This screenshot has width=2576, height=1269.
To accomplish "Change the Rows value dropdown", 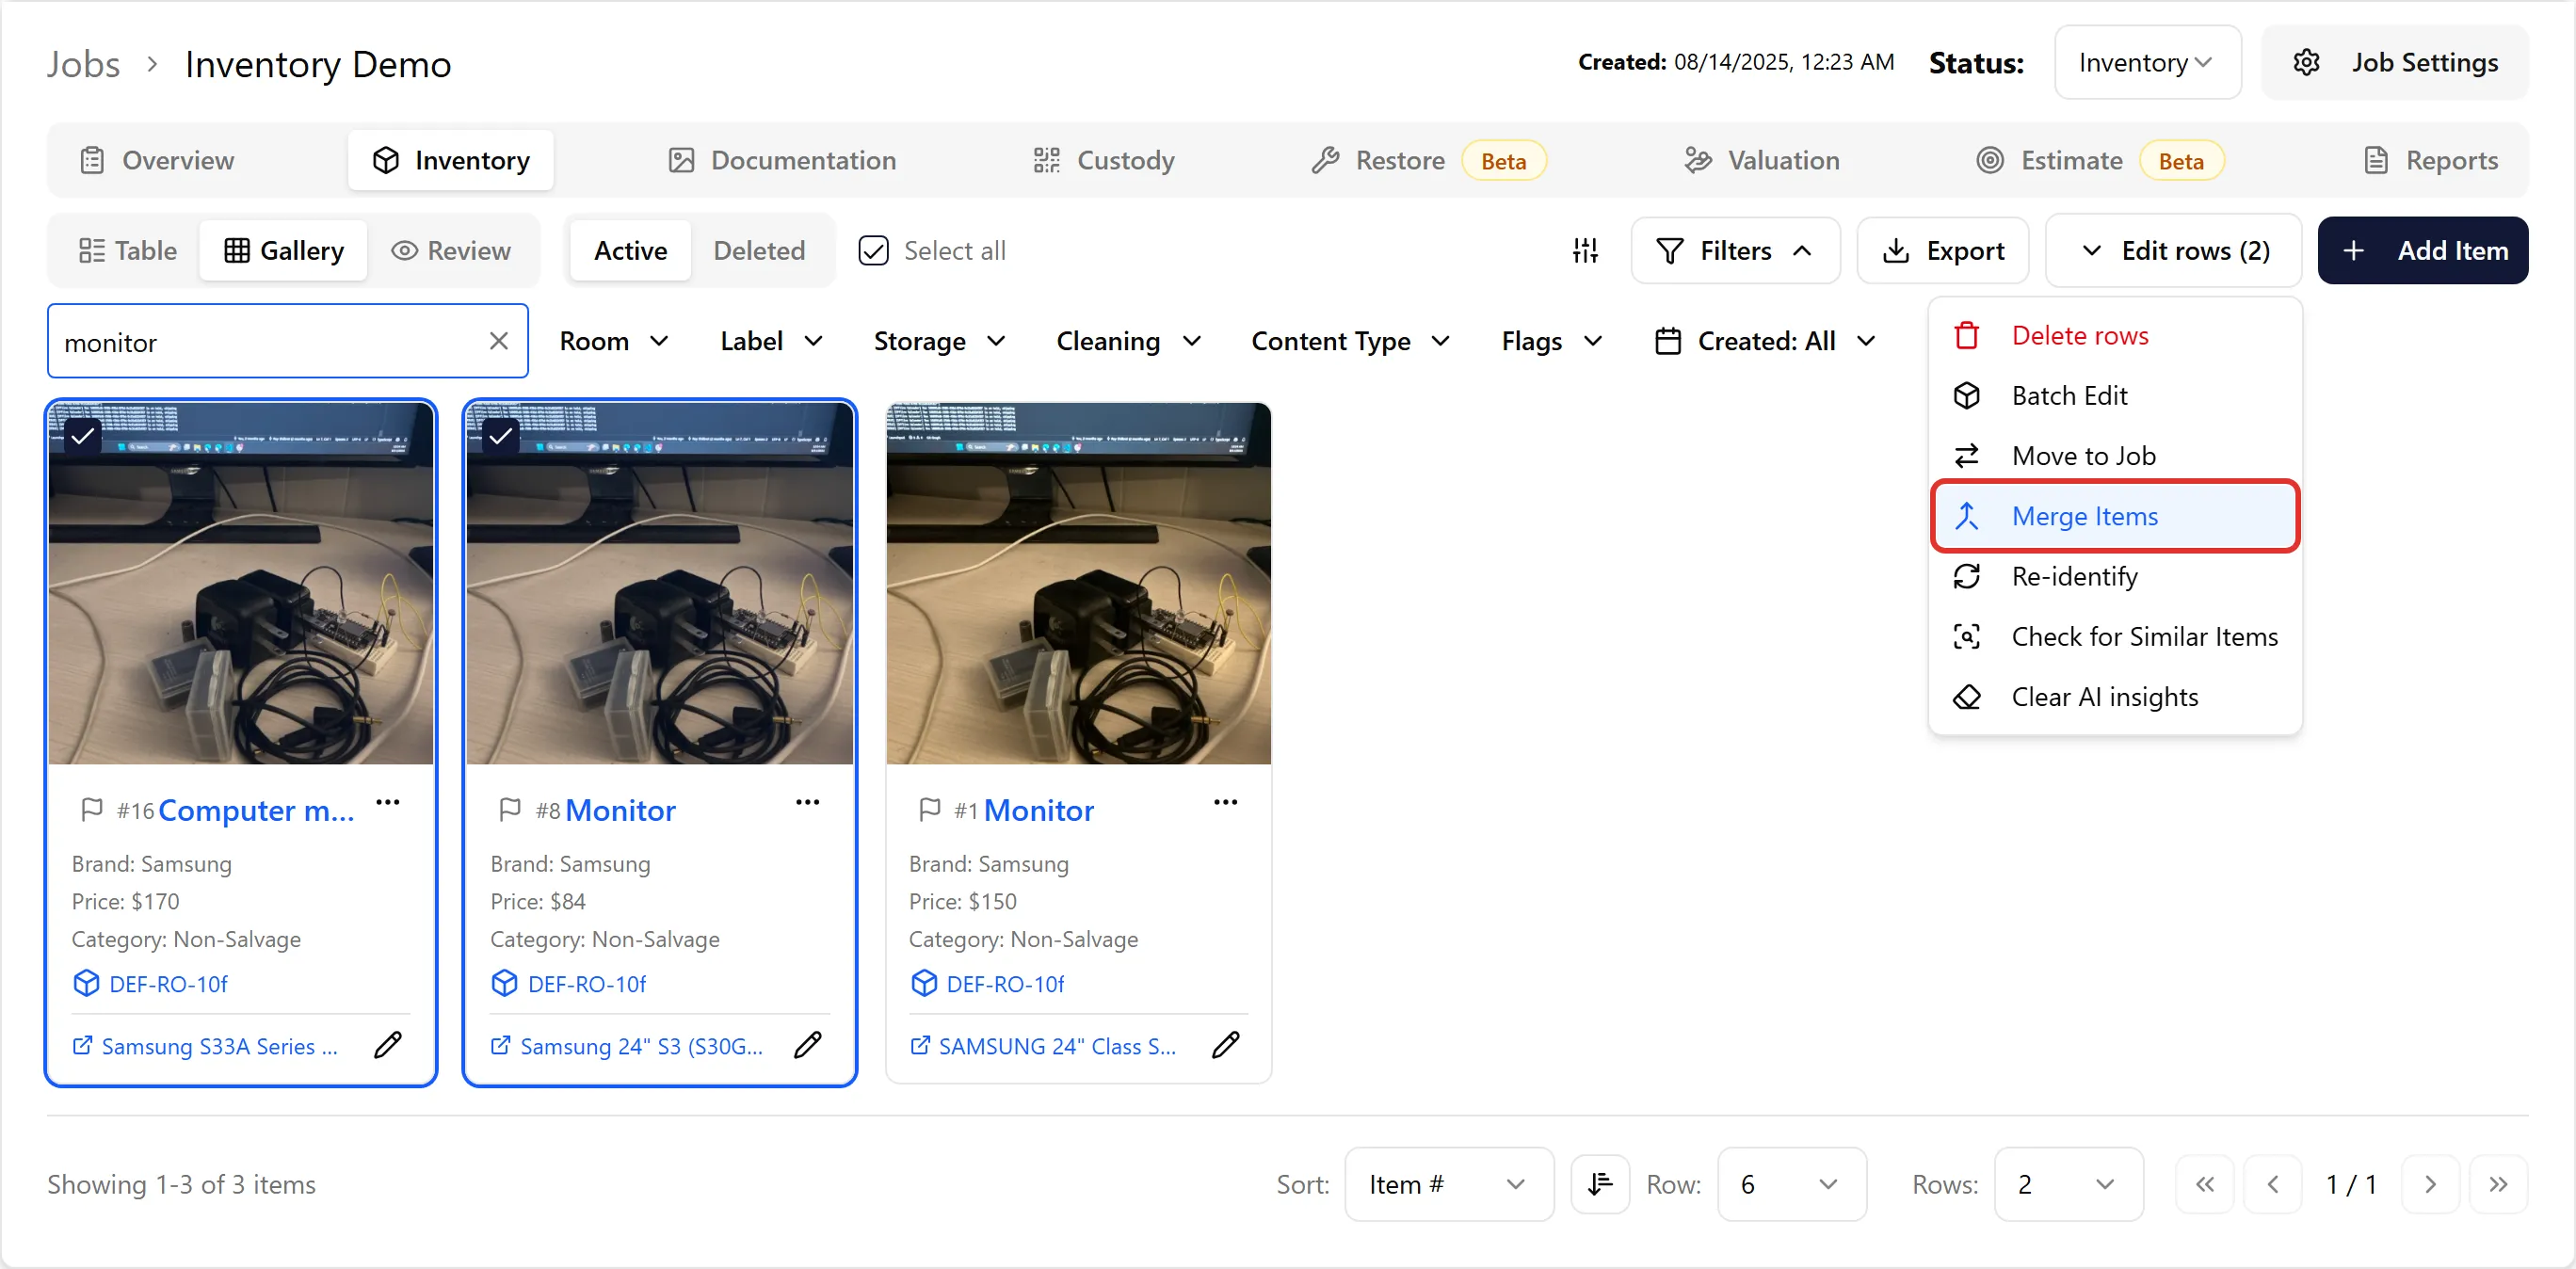I will [2068, 1184].
